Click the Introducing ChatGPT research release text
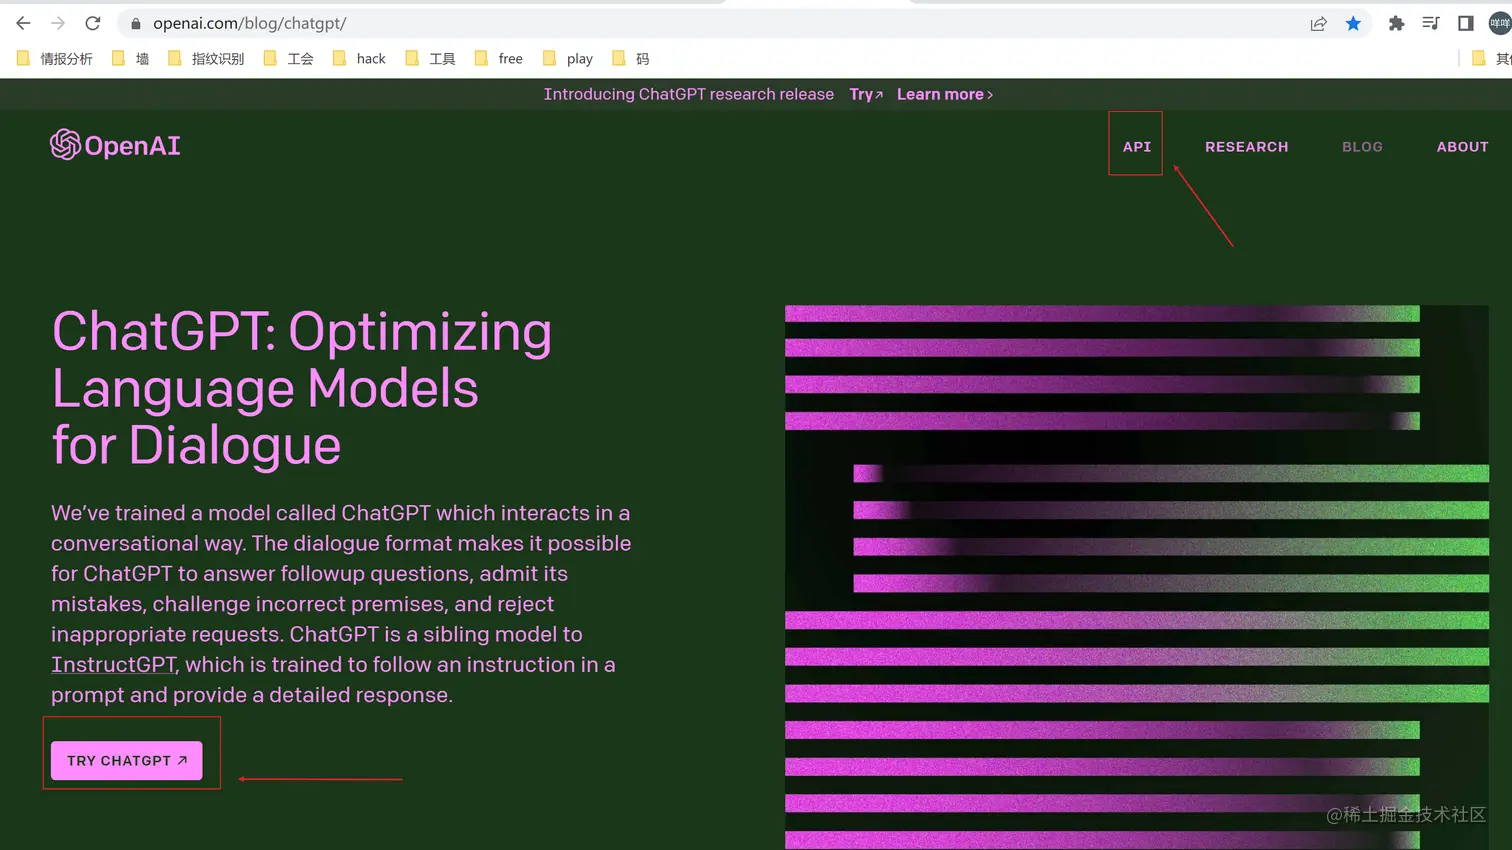The height and width of the screenshot is (850, 1512). (x=688, y=94)
